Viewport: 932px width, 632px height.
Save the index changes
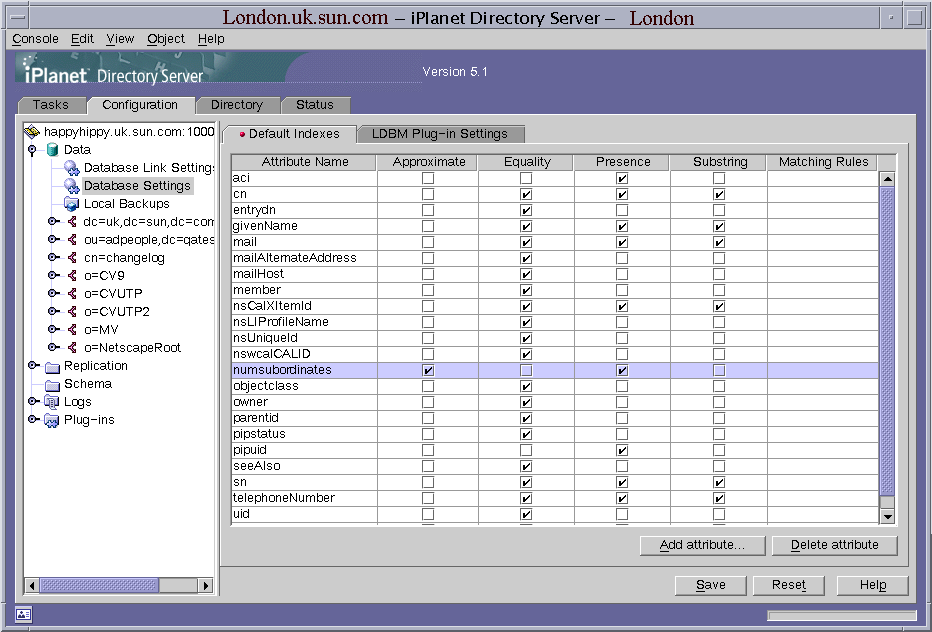pos(710,585)
